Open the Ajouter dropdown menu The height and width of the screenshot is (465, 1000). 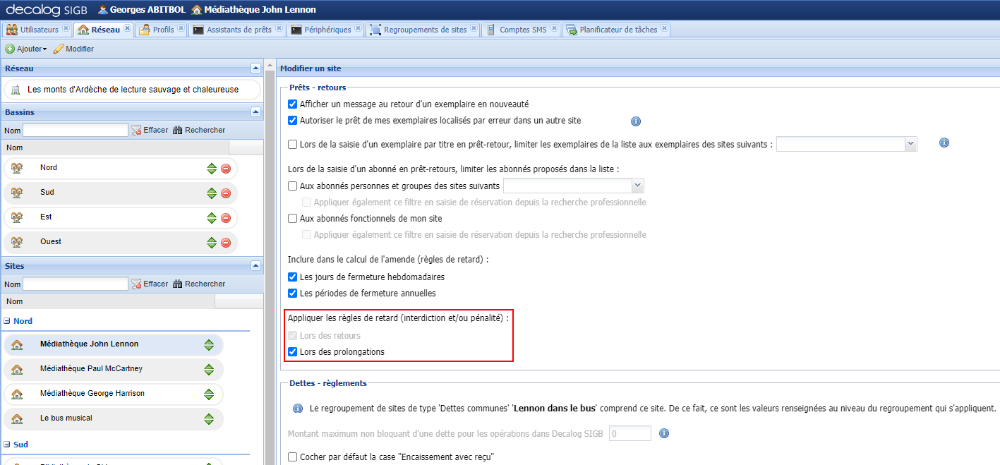(26, 48)
